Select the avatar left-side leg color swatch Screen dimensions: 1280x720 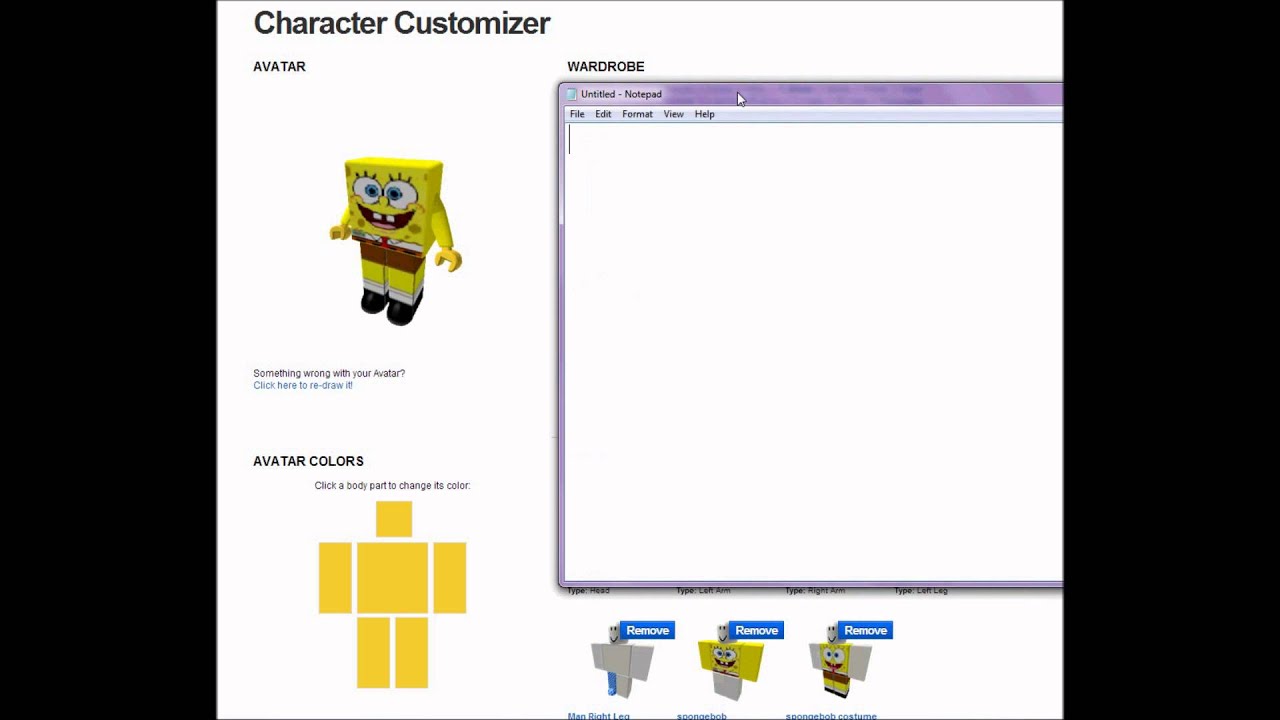click(x=373, y=653)
